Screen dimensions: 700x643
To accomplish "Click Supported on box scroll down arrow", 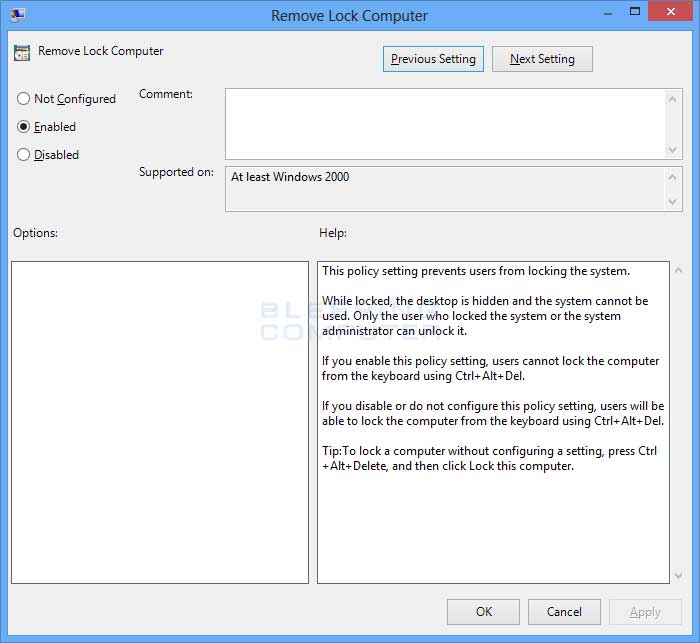I will tap(673, 202).
